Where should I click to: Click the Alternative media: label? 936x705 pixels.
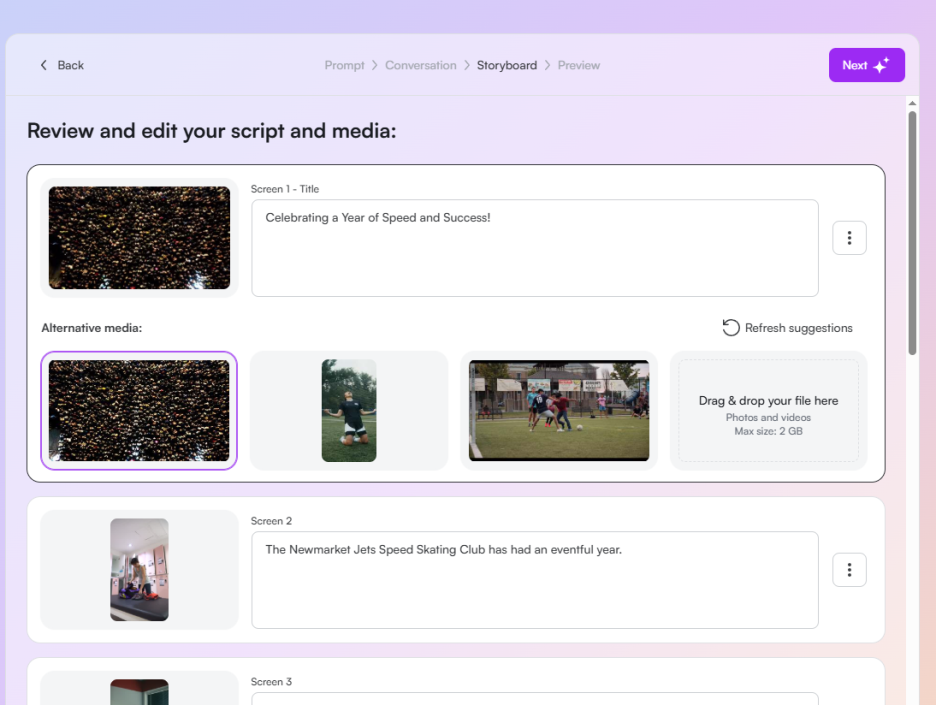(91, 328)
